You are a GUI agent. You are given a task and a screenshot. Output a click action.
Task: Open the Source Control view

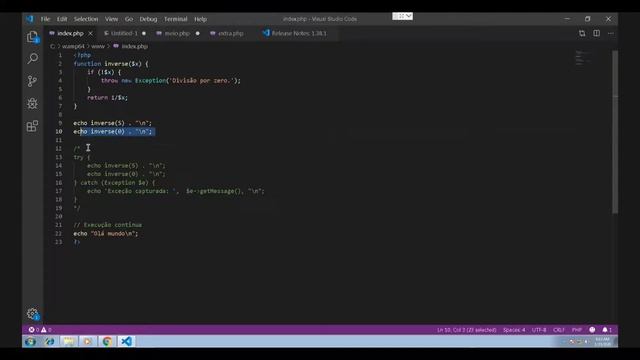pos(33,81)
